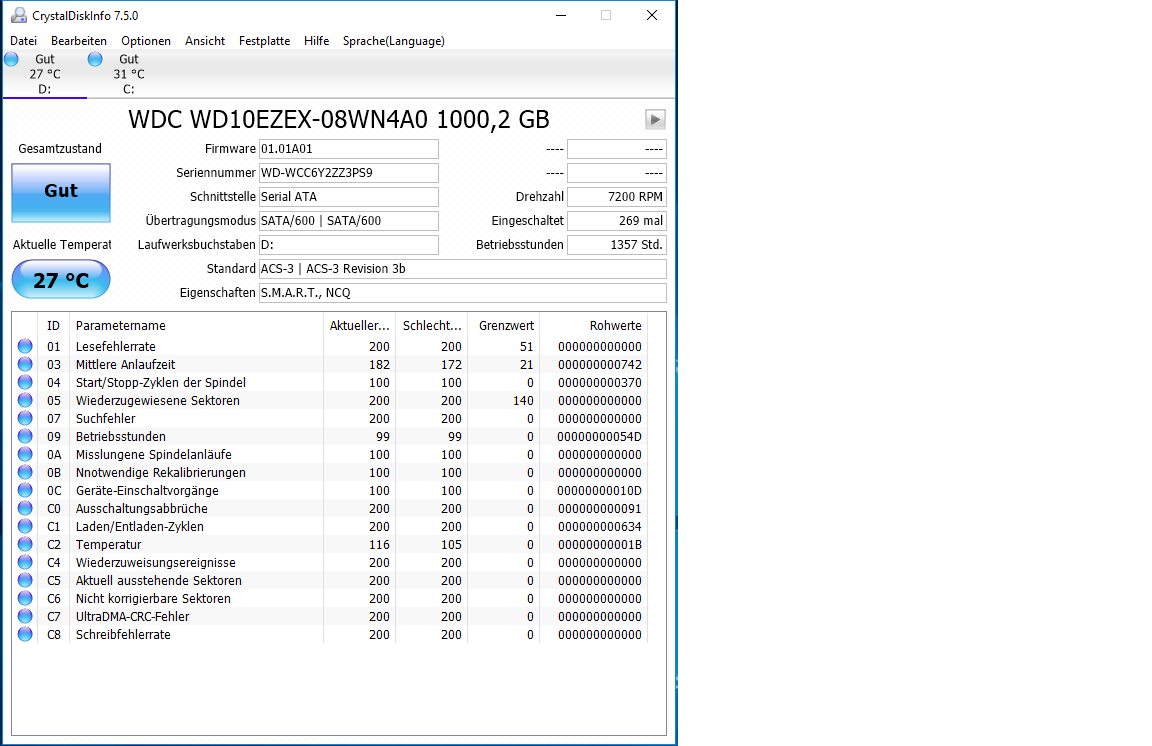The height and width of the screenshot is (746, 1152).
Task: Click the Übertragungsmodus field SATA/600
Action: coord(349,220)
